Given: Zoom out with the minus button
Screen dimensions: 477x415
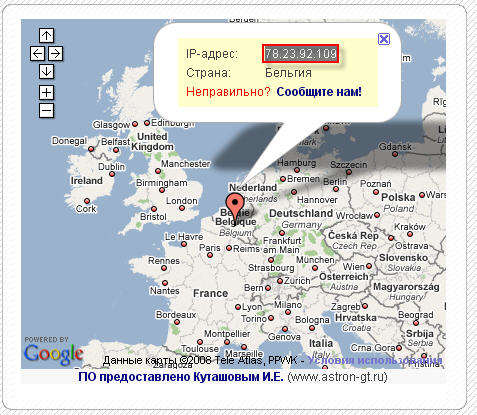Looking at the screenshot, I should tap(46, 110).
